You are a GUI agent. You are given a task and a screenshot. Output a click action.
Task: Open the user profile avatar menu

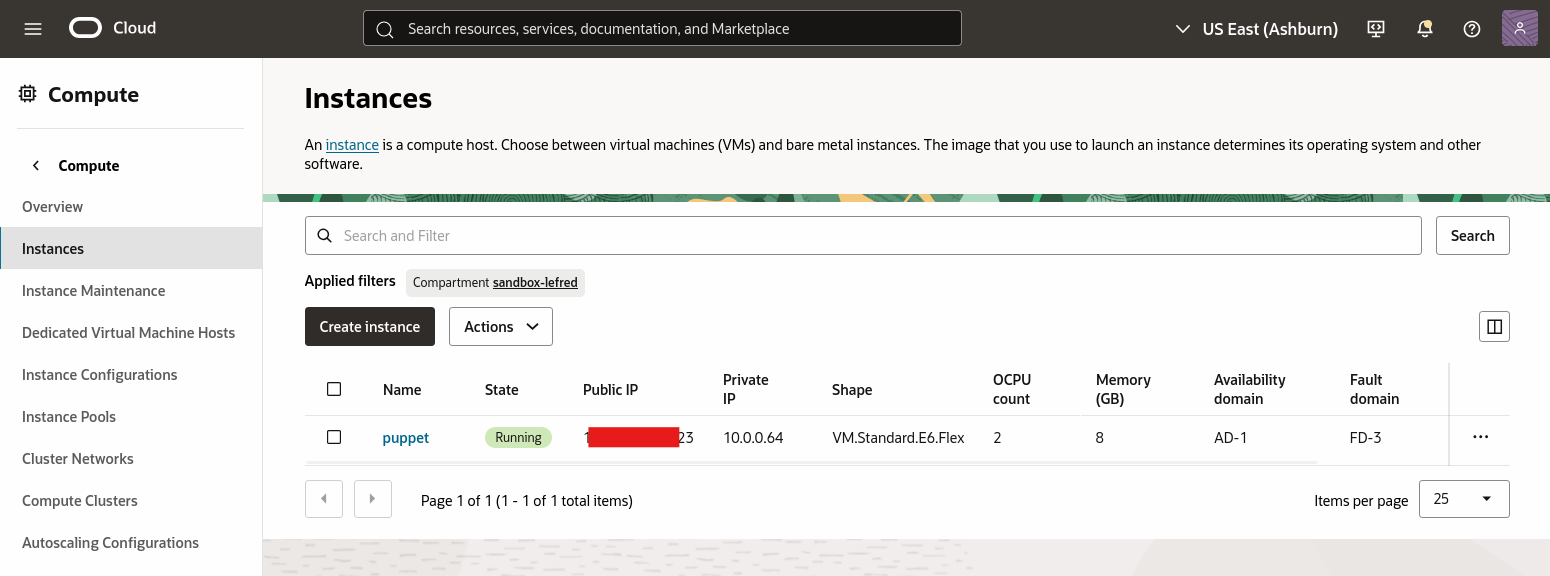1519,28
